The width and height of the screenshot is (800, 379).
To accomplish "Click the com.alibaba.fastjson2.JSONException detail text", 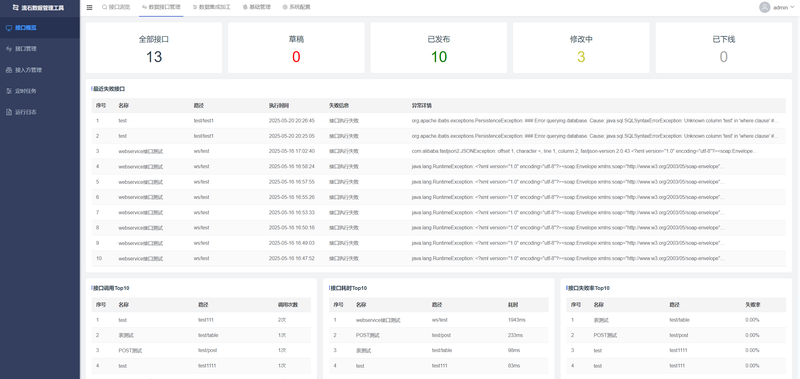I will (585, 151).
